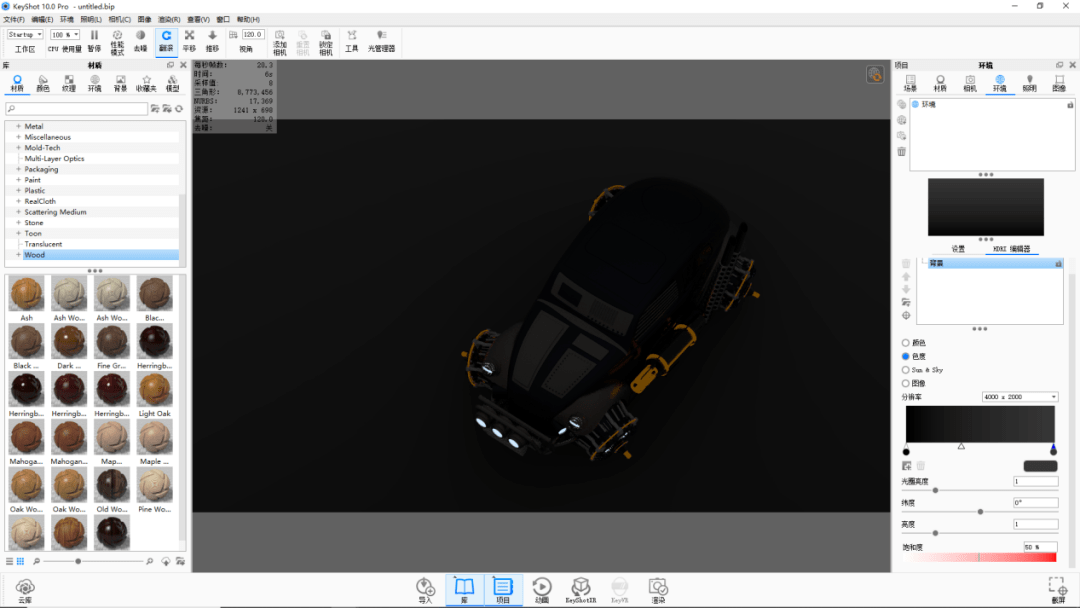
Task: Open the Startup workspace dropdown
Action: [25, 35]
